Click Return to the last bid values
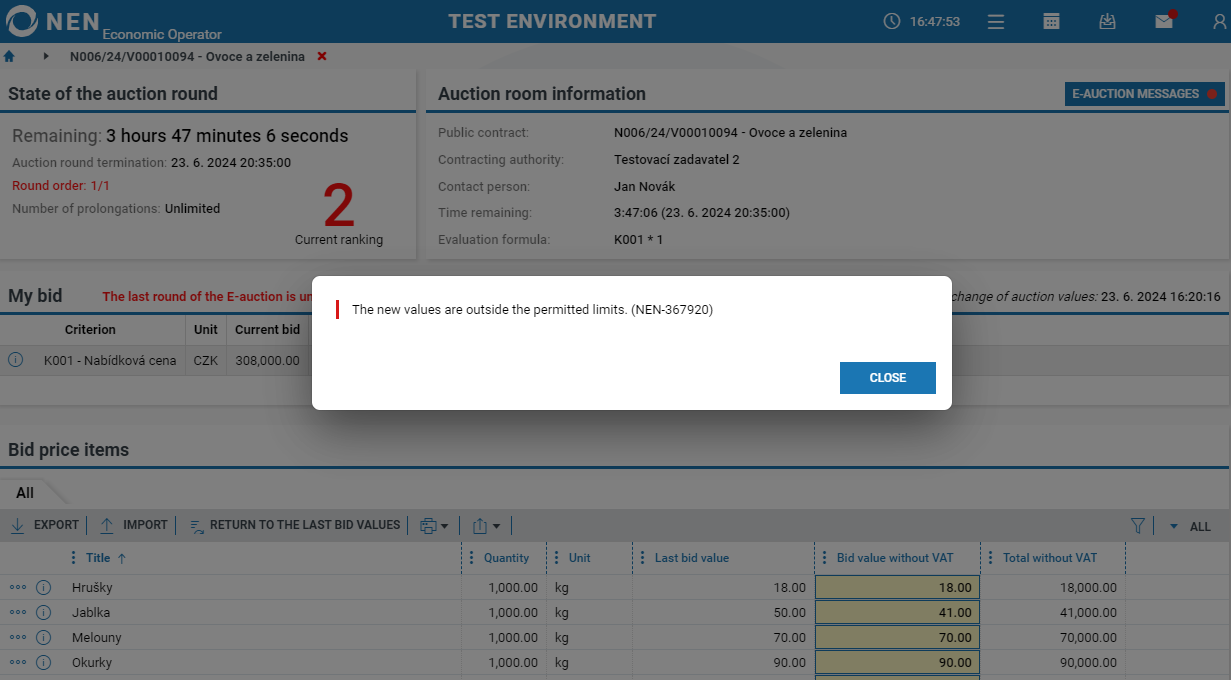The width and height of the screenshot is (1231, 680). point(295,525)
